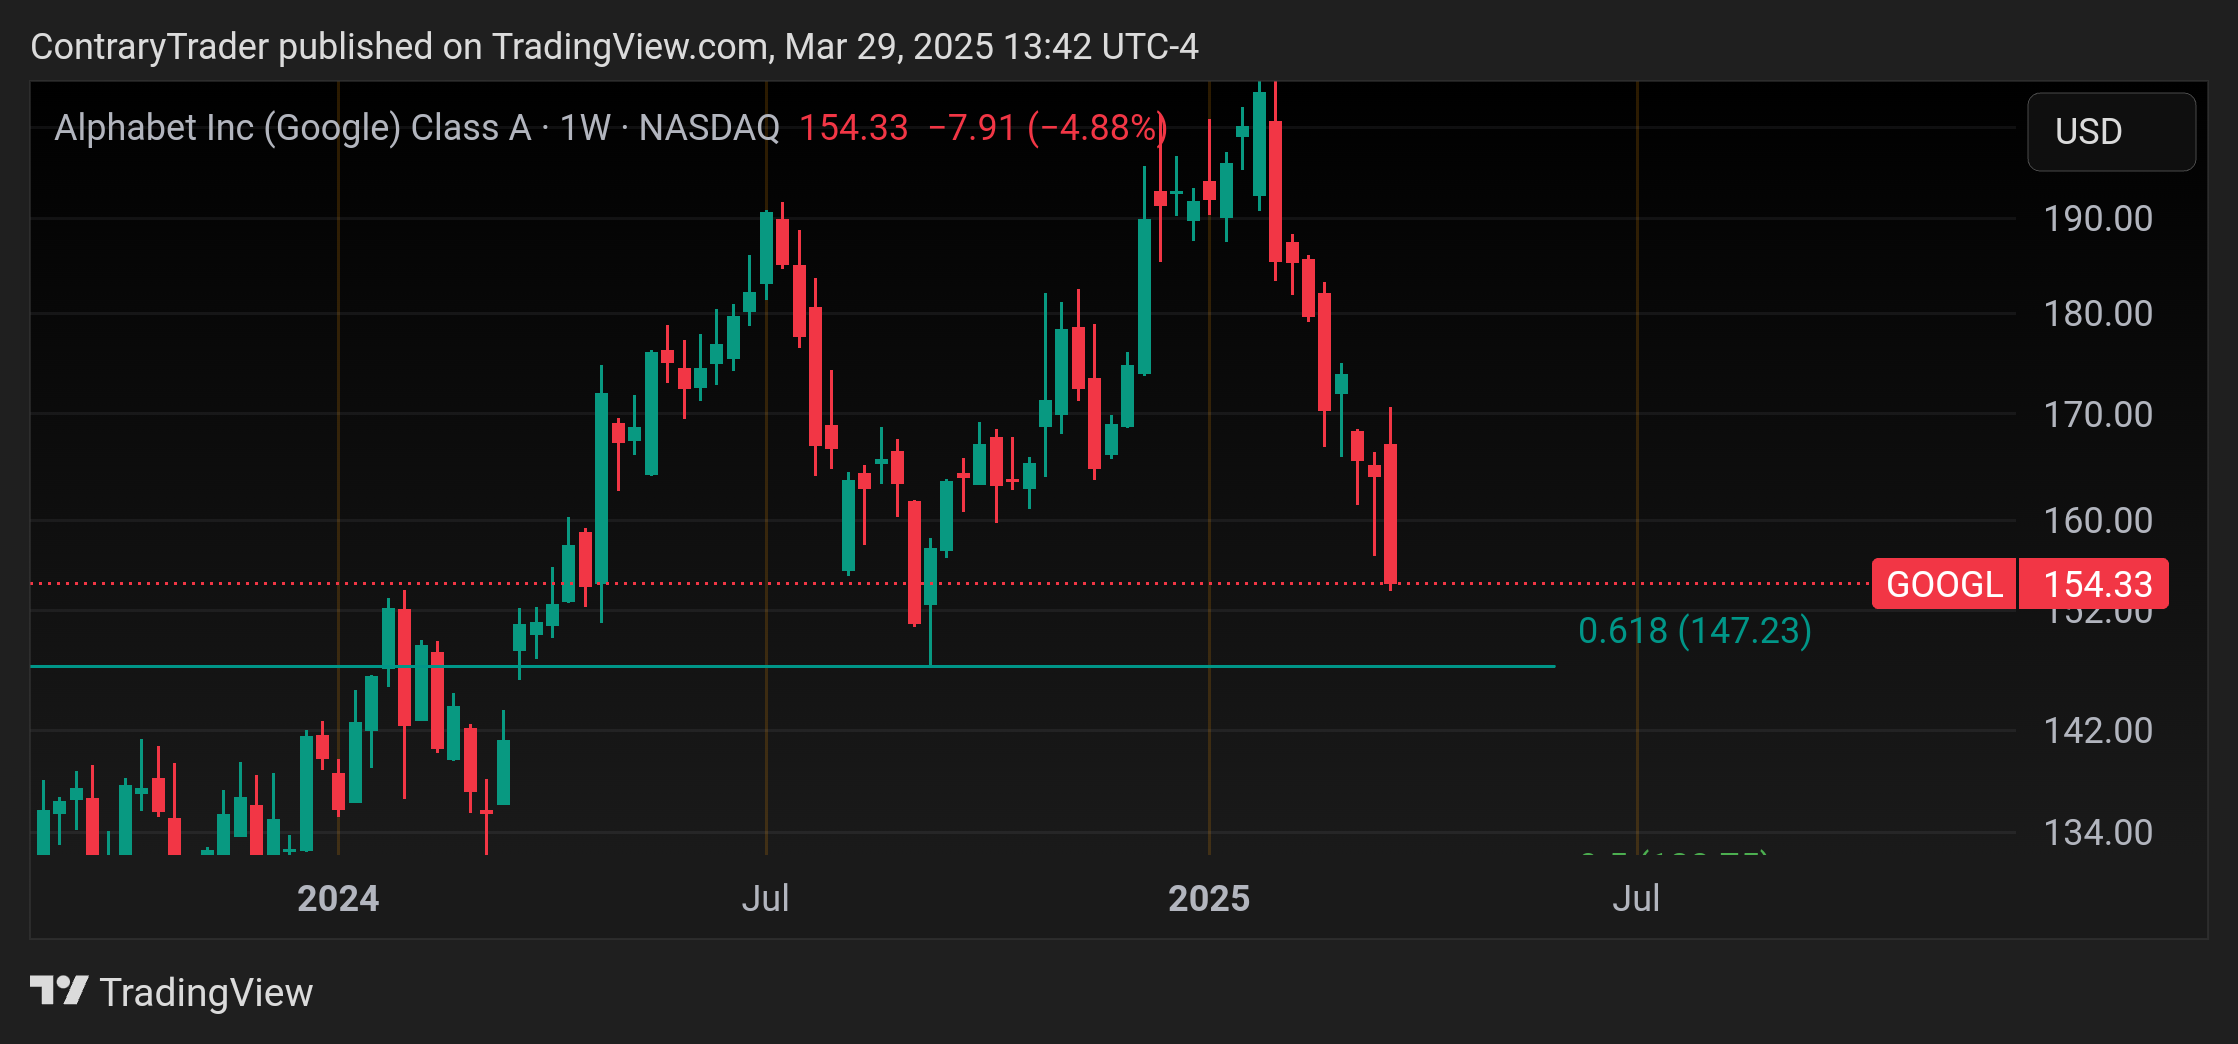This screenshot has width=2238, height=1044.
Task: Click the Alphabet Inc (Google) Class A title
Action: click(x=292, y=128)
